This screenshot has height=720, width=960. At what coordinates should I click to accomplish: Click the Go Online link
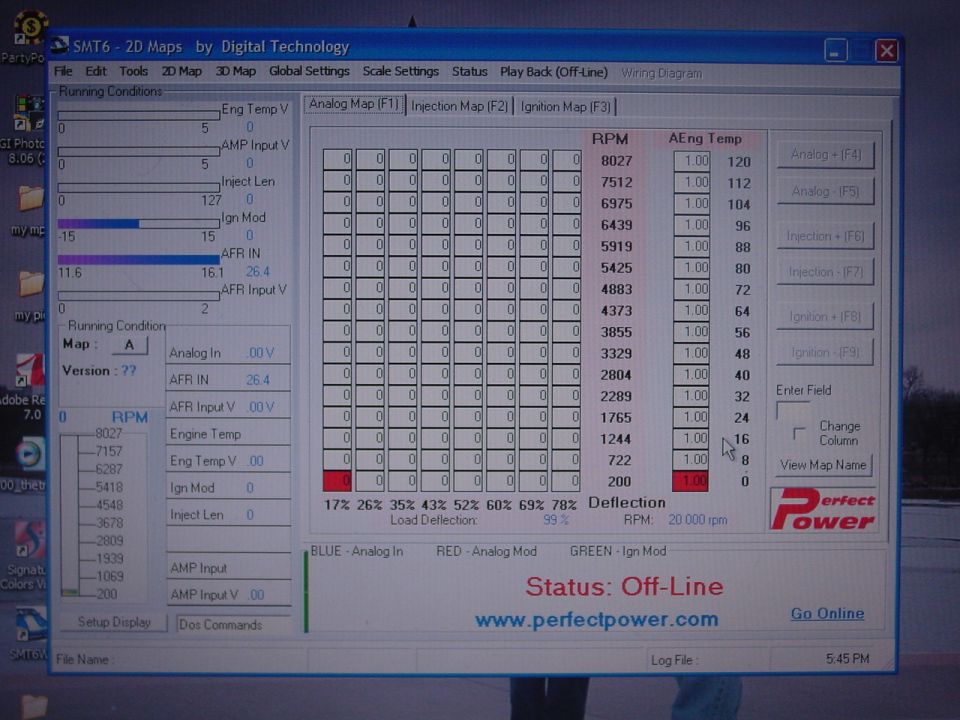pyautogui.click(x=827, y=613)
